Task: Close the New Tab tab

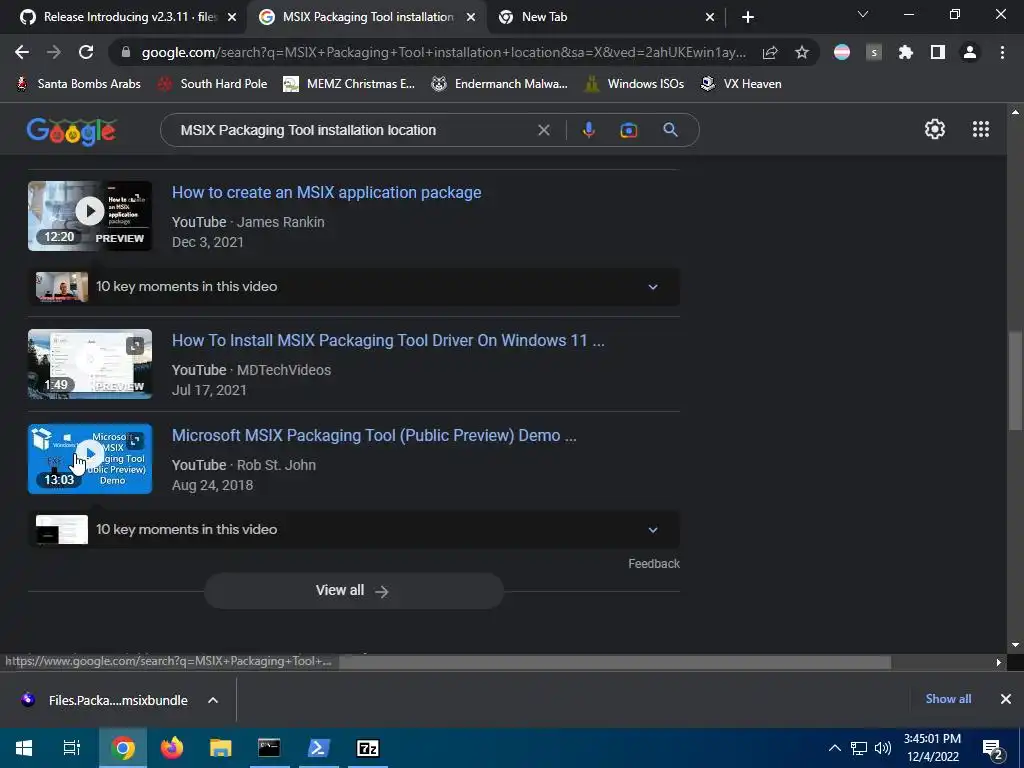Action: (x=710, y=18)
